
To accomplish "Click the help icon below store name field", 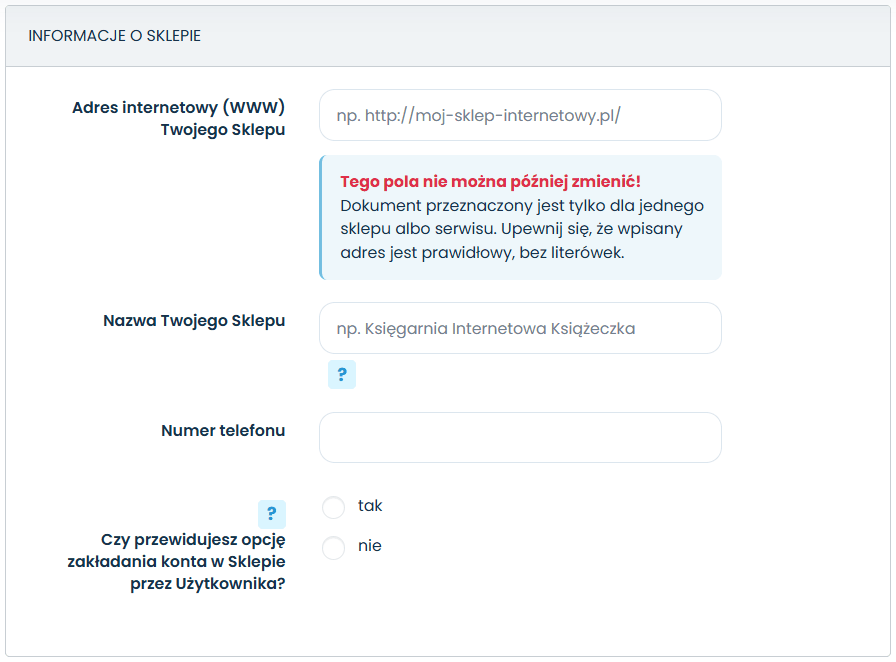I will (x=342, y=374).
